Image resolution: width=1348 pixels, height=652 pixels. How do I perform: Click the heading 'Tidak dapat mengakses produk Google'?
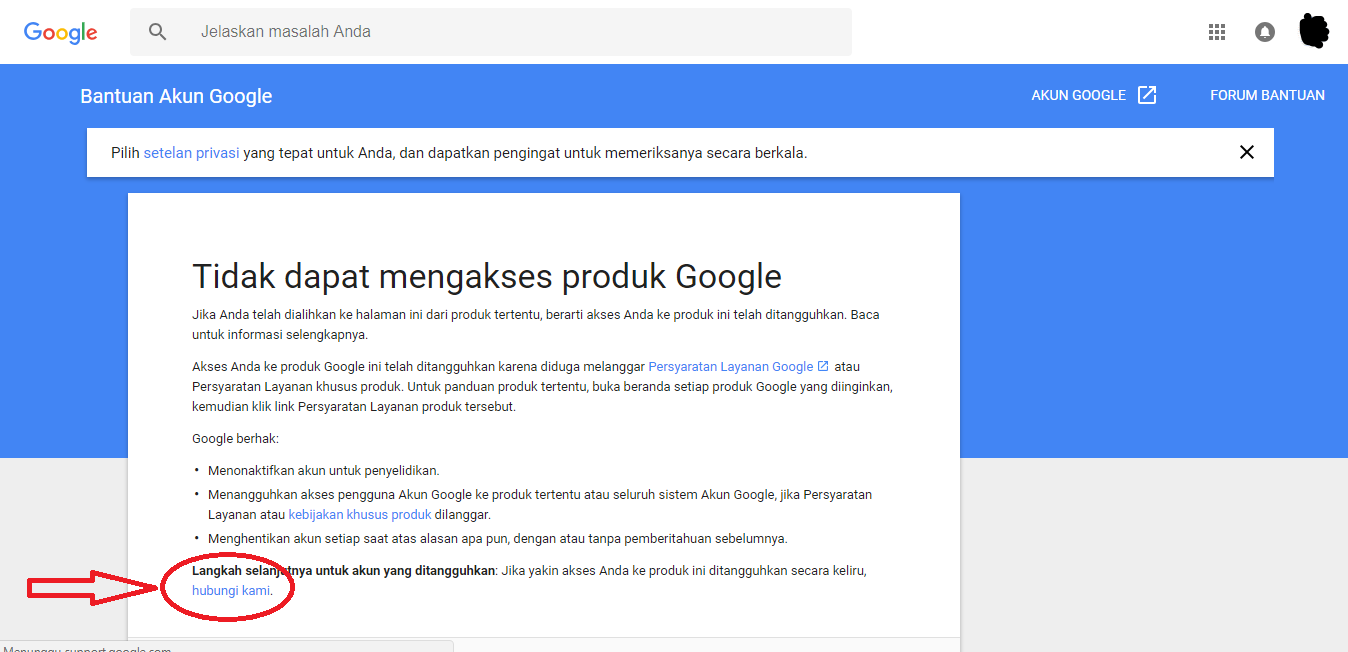[x=487, y=276]
